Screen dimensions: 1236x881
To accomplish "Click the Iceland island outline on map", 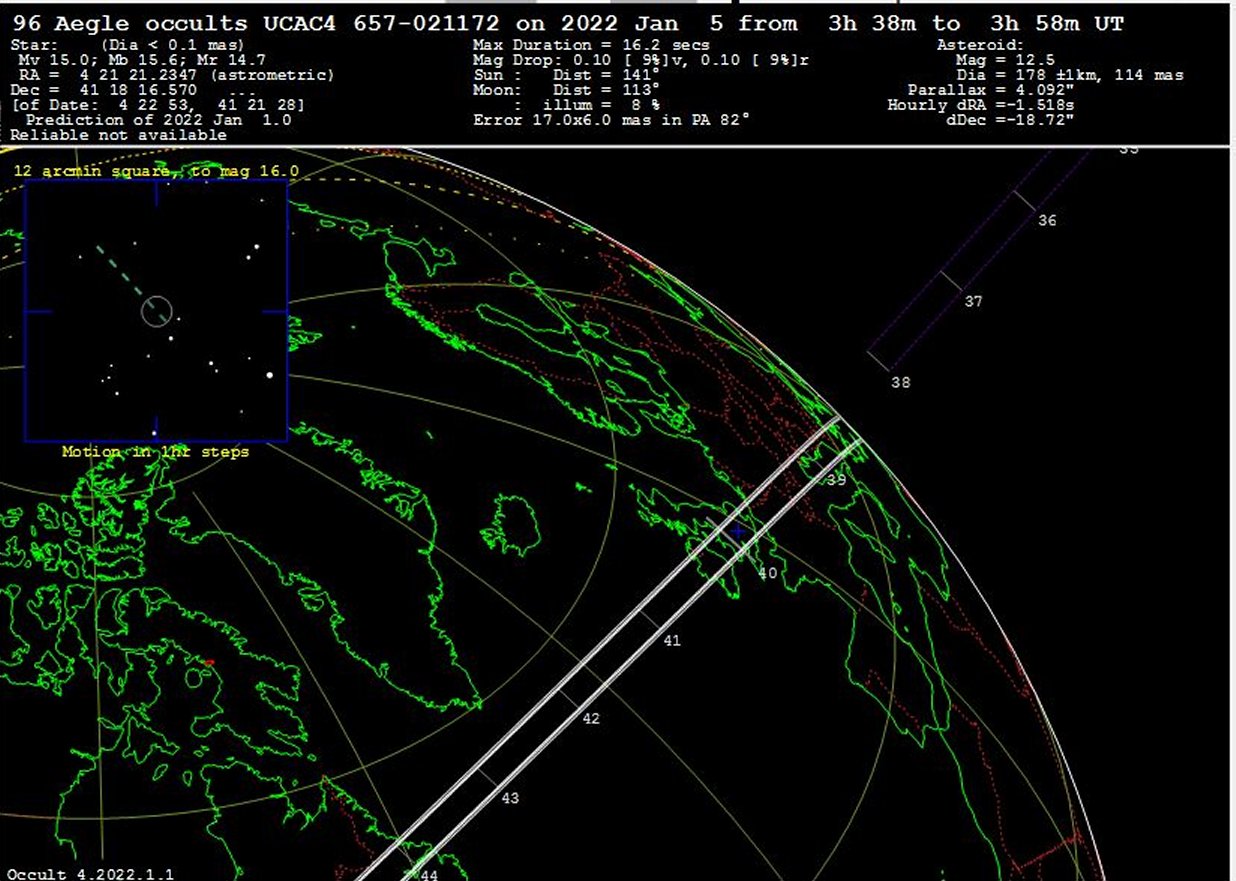I will (510, 525).
